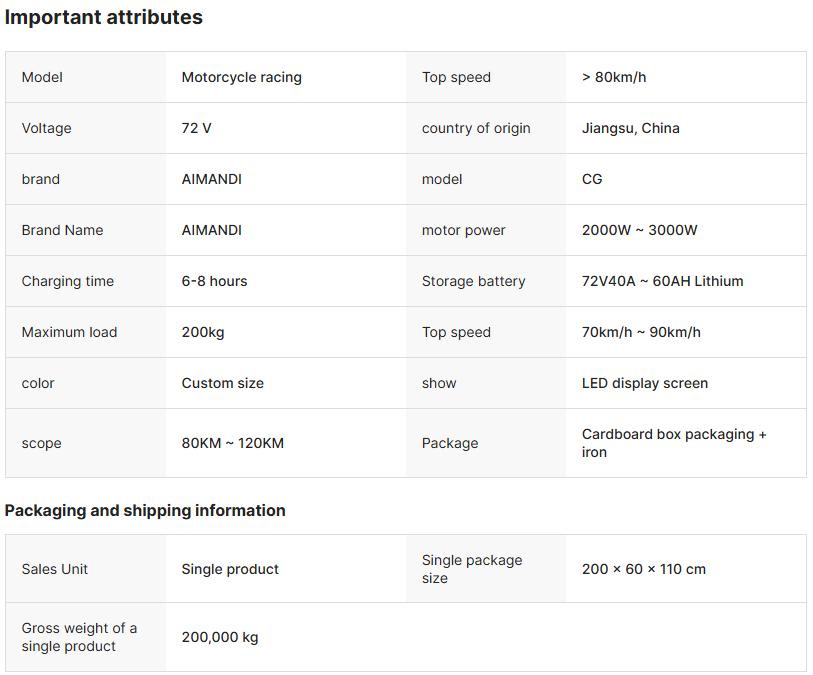
Task: Click the '80KM ~ 120KM' scope value
Action: [x=232, y=443]
